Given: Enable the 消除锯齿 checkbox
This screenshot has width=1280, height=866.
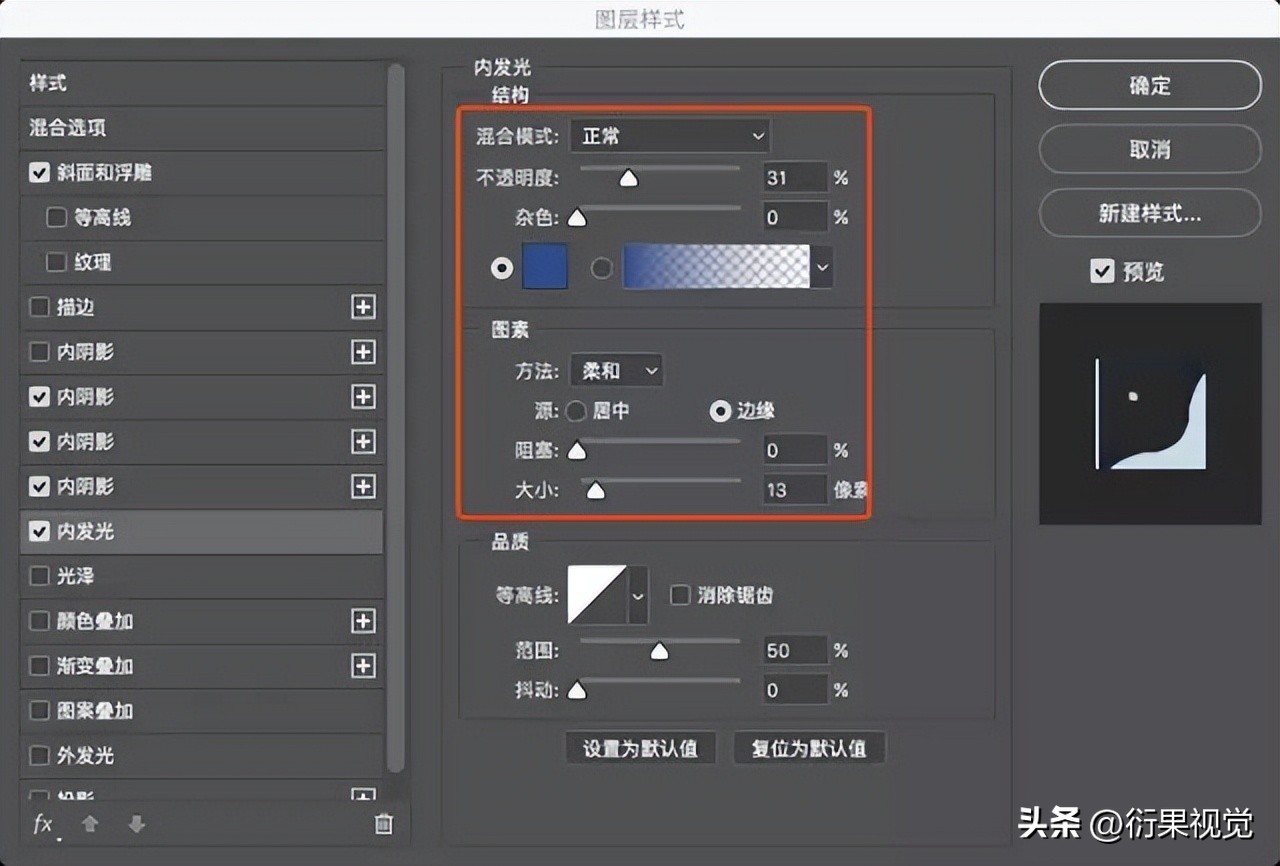Looking at the screenshot, I should pyautogui.click(x=680, y=594).
